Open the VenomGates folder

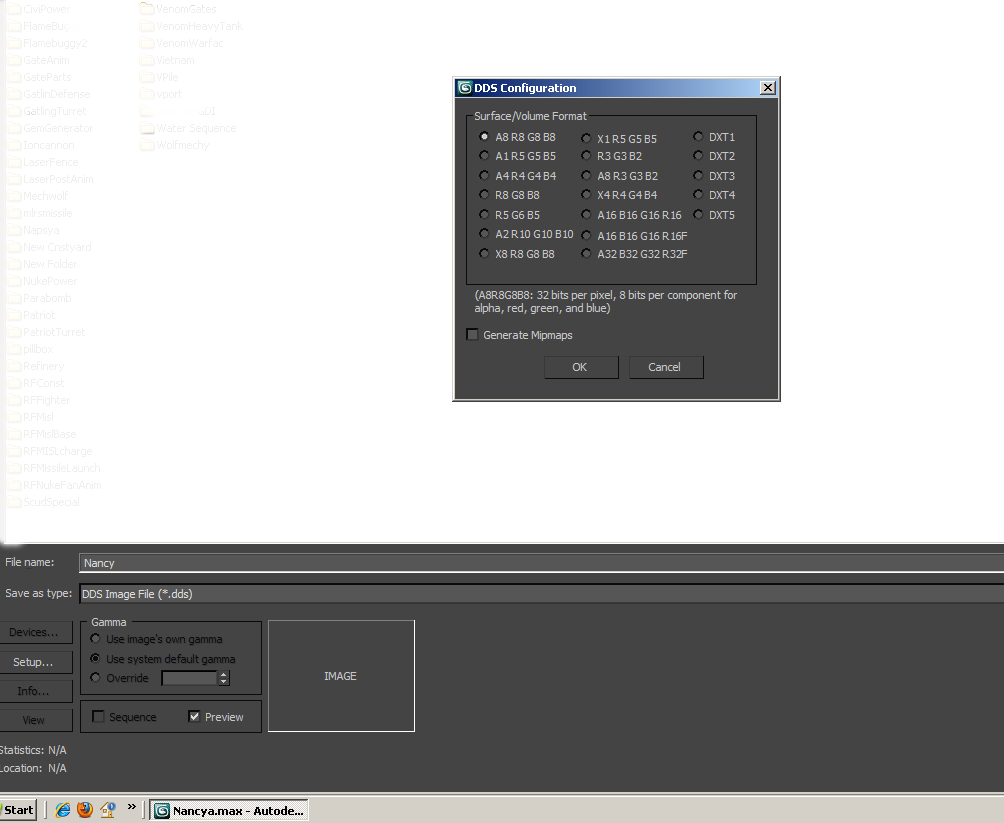[178, 9]
